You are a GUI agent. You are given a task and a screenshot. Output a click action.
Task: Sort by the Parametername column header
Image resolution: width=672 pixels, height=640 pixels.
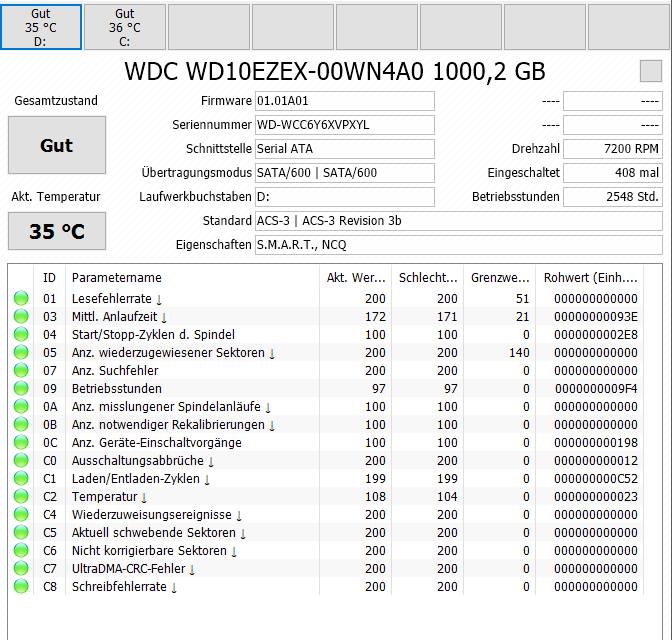tap(192, 278)
